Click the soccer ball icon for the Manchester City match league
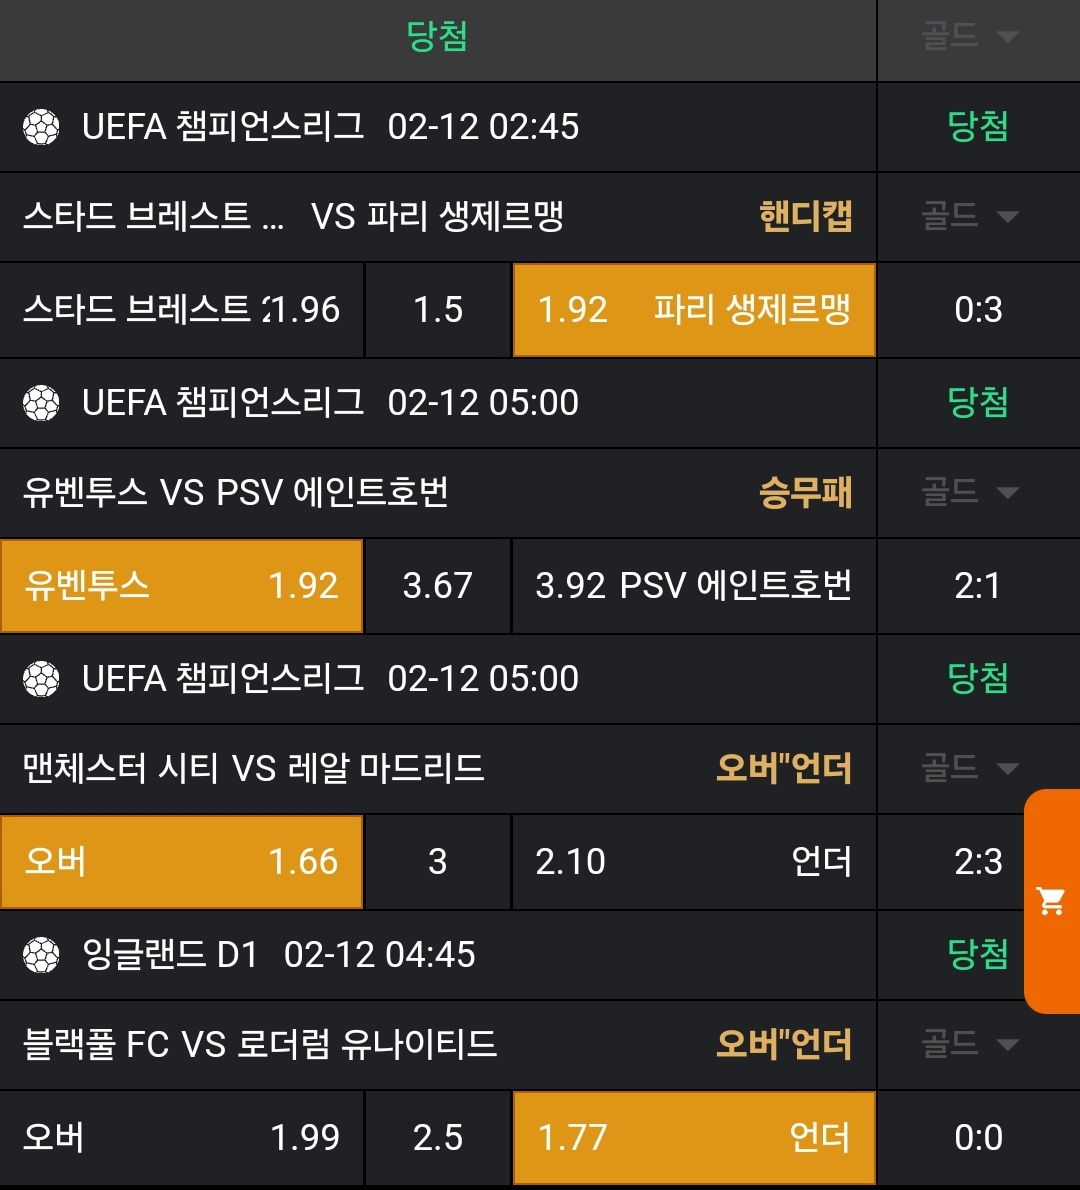 coord(41,679)
